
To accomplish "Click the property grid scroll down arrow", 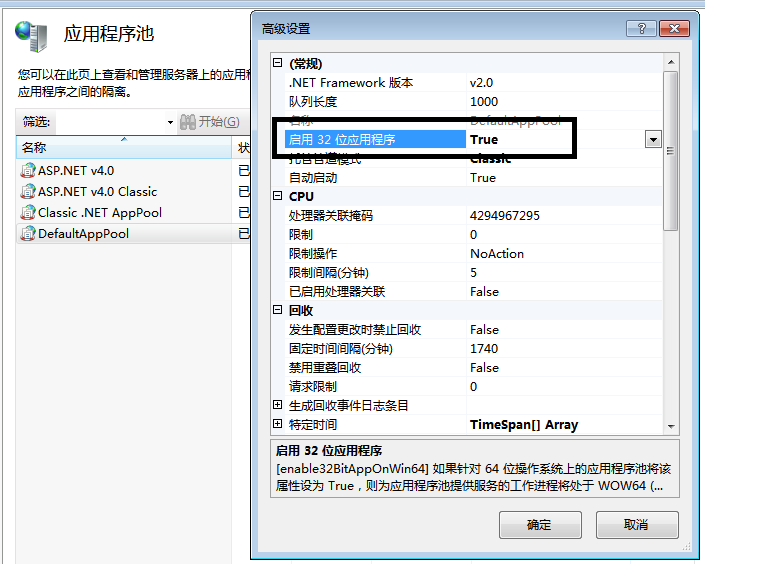I will [x=671, y=426].
